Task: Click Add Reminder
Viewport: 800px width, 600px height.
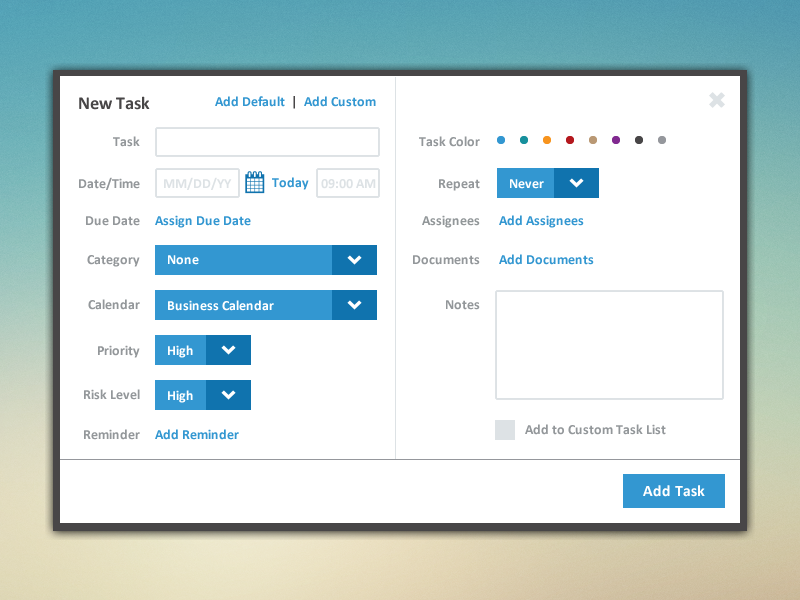Action: click(196, 434)
